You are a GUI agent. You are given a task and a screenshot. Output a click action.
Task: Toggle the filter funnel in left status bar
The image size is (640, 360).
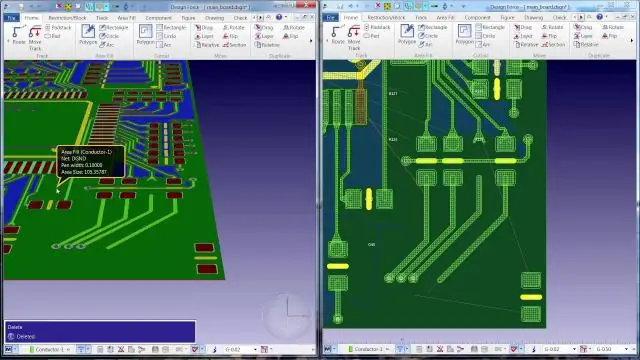click(x=81, y=349)
